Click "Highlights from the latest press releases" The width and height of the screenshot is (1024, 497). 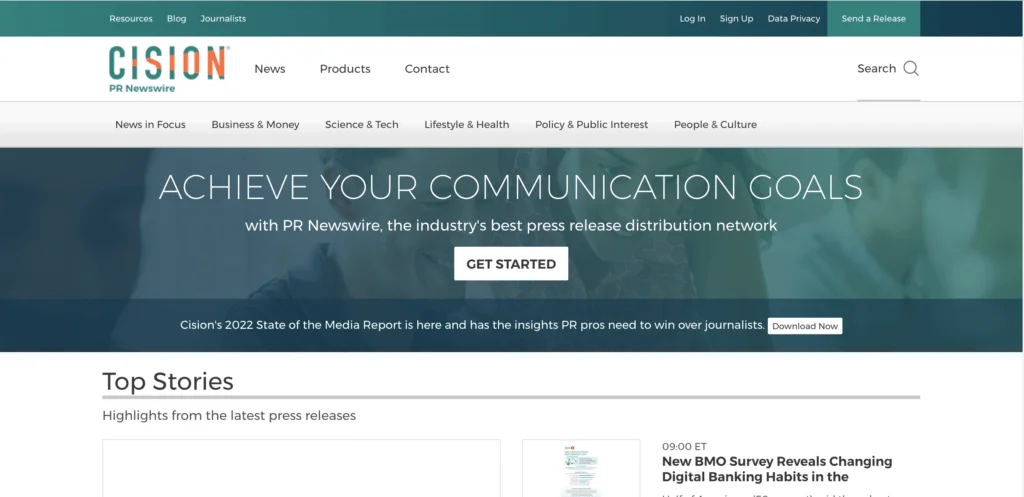[229, 415]
